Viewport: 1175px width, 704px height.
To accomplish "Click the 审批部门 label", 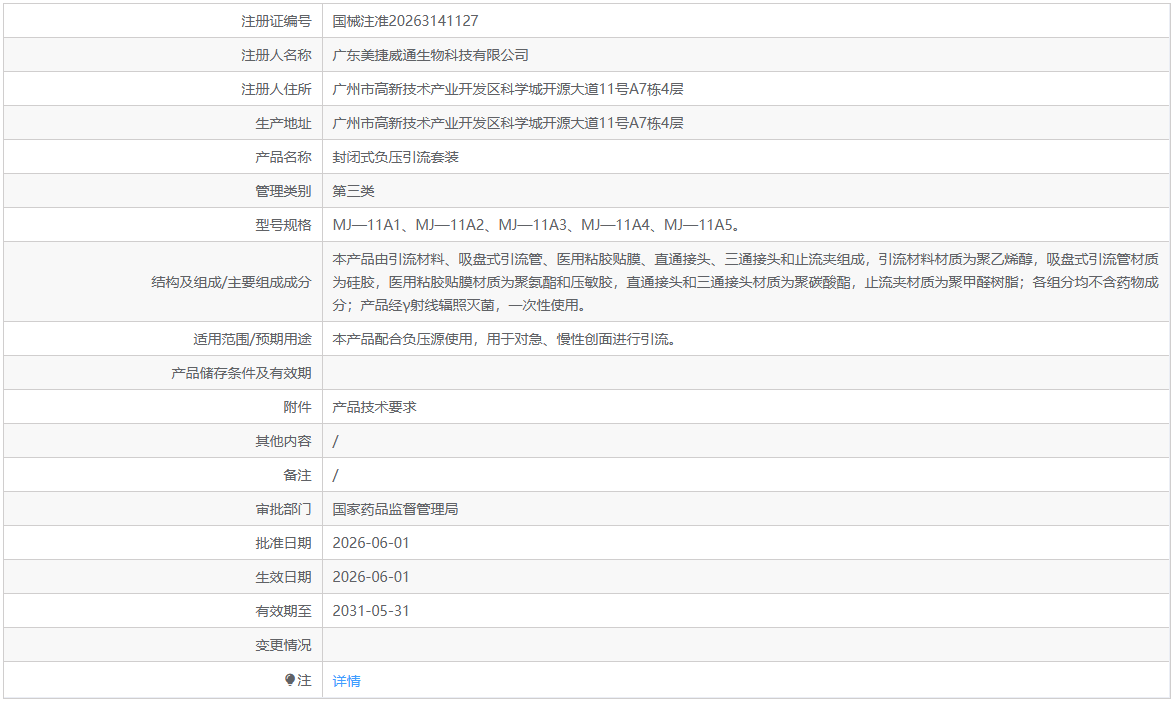I will (x=283, y=509).
